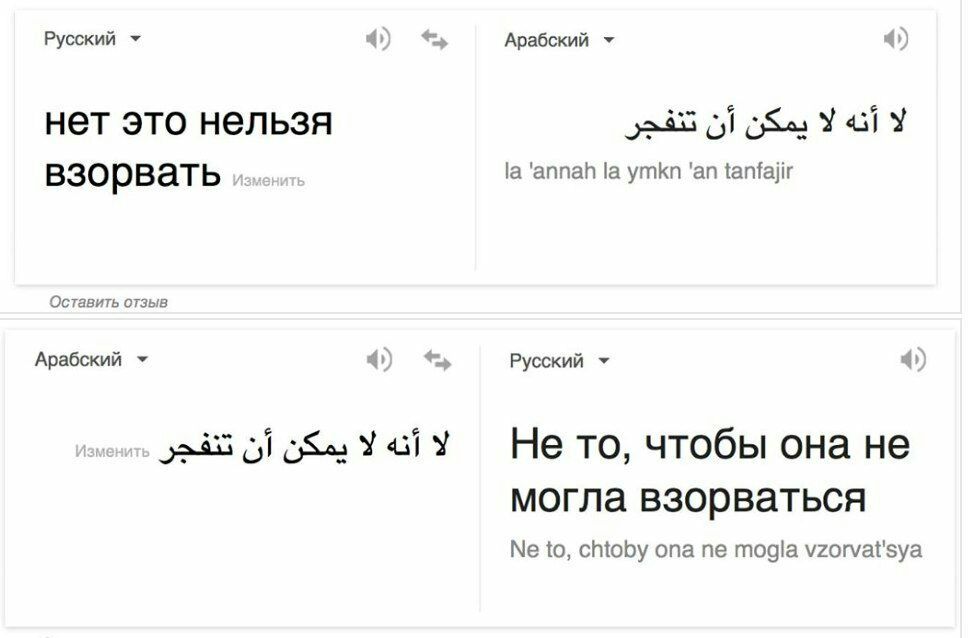Open the Арабский target language dropdown at top
Screen dimensions: 968x638
pyautogui.click(x=559, y=40)
